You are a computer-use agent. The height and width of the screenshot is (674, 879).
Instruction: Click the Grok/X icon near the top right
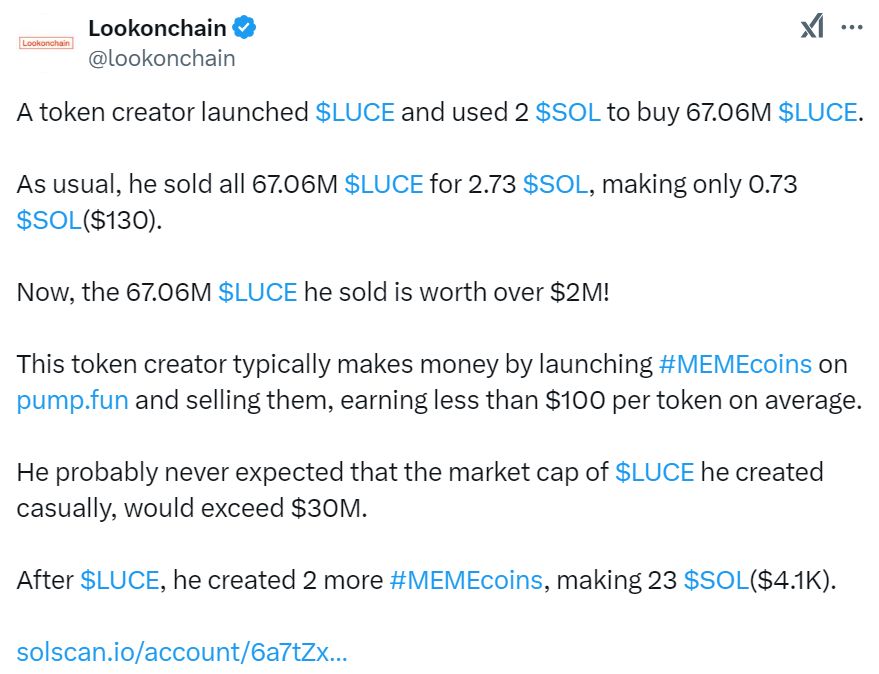pos(812,28)
